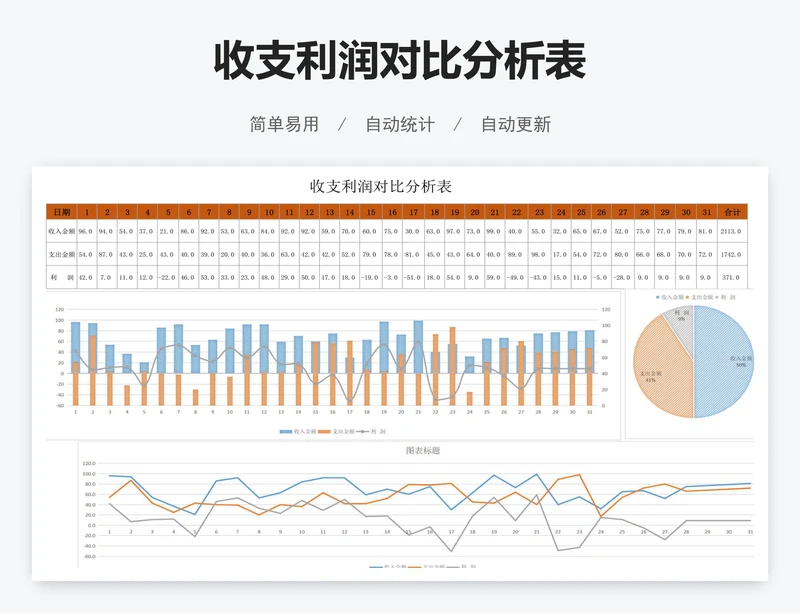Select day 5 profit cell -22.0
The height and width of the screenshot is (613, 800).
[x=167, y=278]
